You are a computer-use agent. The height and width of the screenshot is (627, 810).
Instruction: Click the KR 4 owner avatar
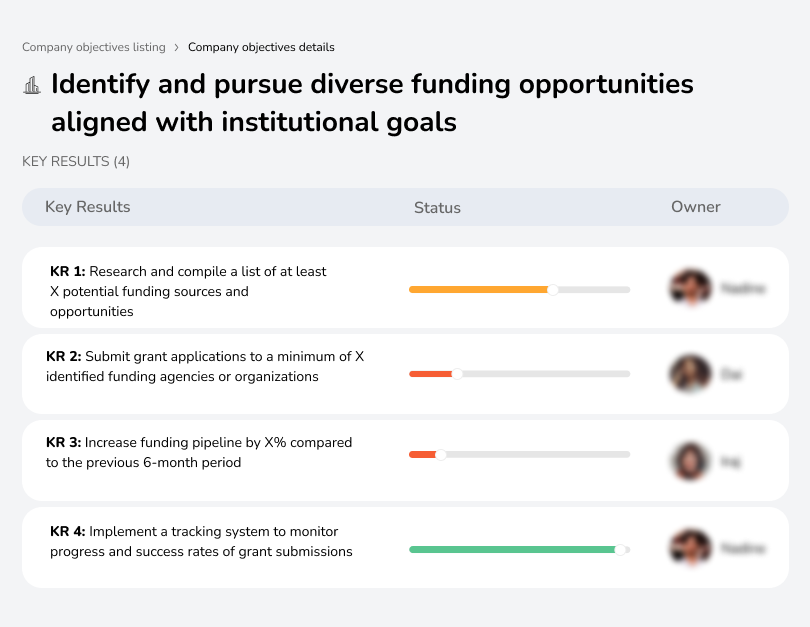click(690, 548)
